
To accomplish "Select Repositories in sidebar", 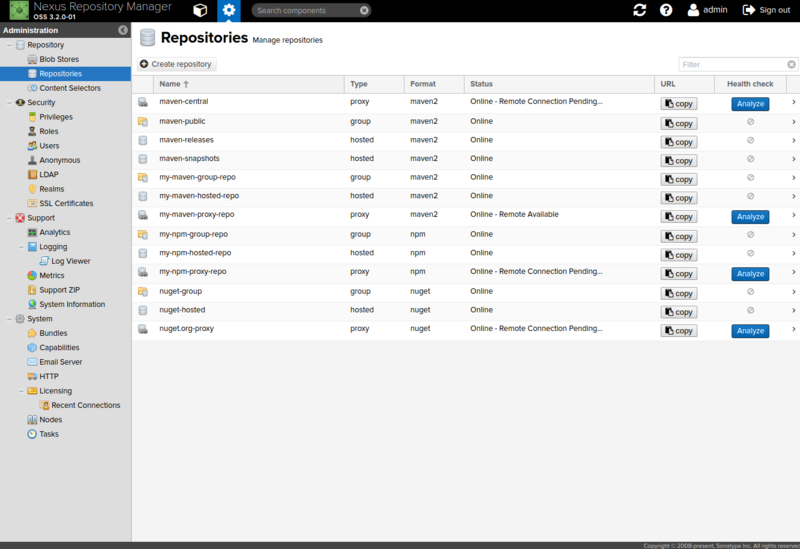I will point(65,73).
